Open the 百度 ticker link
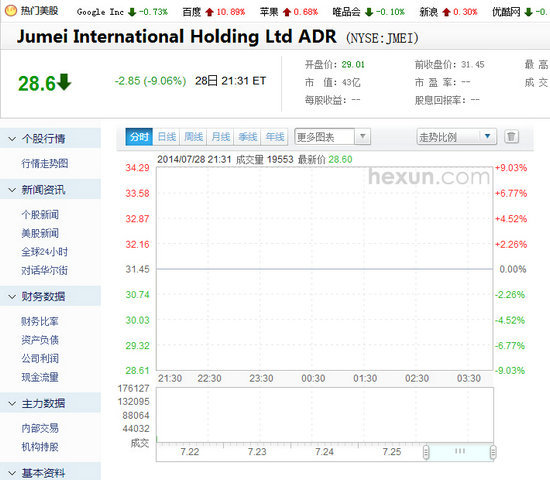Image resolution: width=550 pixels, height=480 pixels. pos(192,12)
